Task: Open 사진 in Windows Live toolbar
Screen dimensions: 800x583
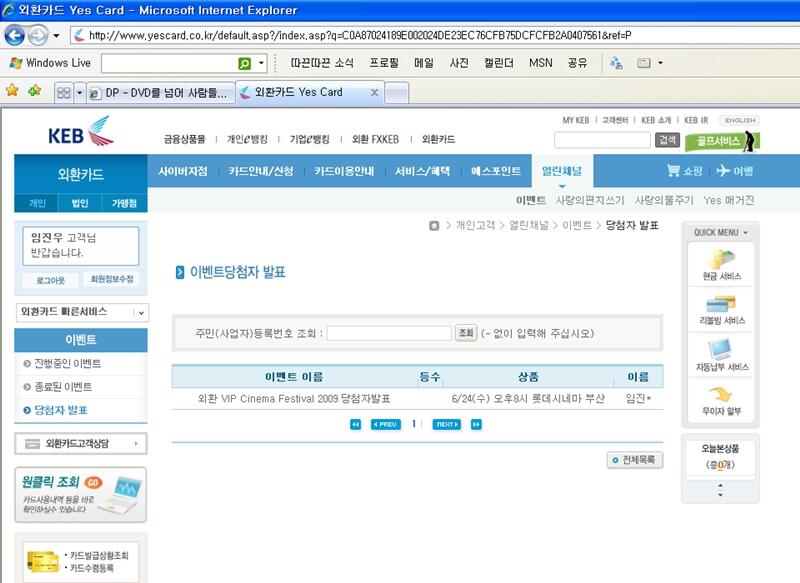Action: [x=459, y=63]
